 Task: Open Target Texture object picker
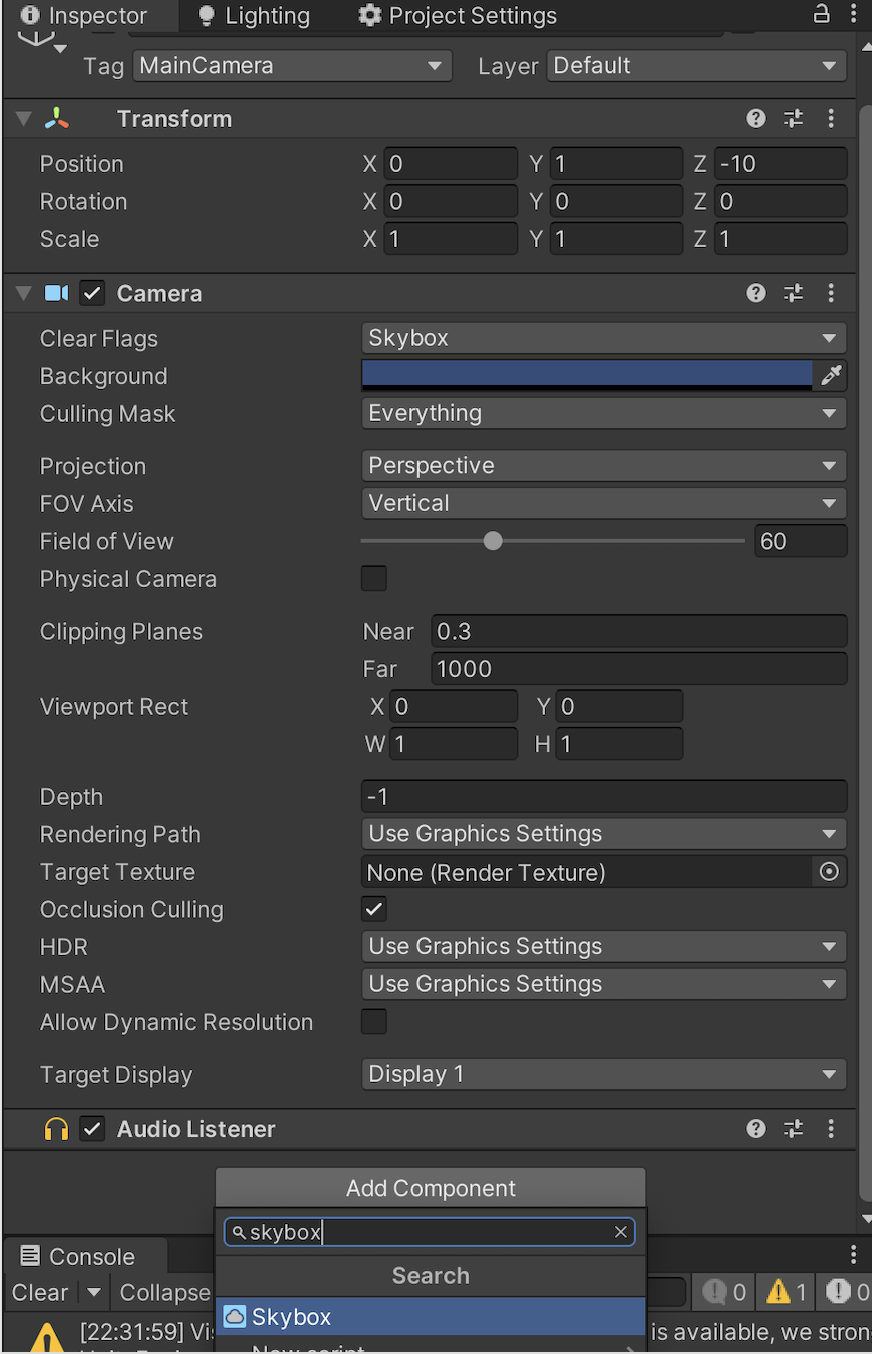click(829, 872)
